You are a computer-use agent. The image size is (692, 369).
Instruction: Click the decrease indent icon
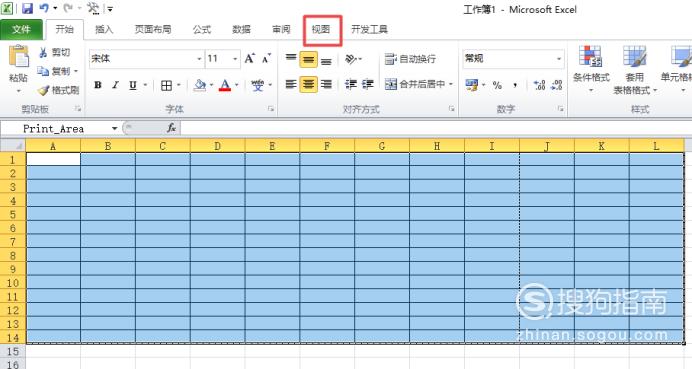[x=350, y=84]
